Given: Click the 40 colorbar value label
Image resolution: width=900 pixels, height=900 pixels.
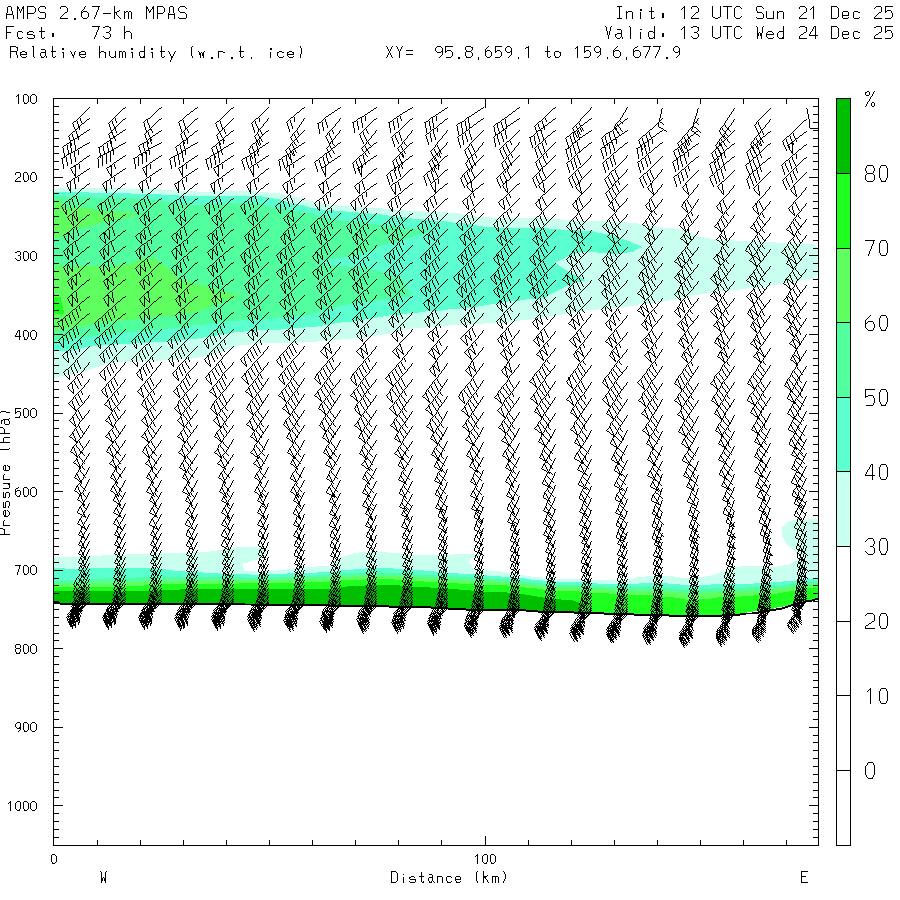Looking at the screenshot, I should 876,472.
